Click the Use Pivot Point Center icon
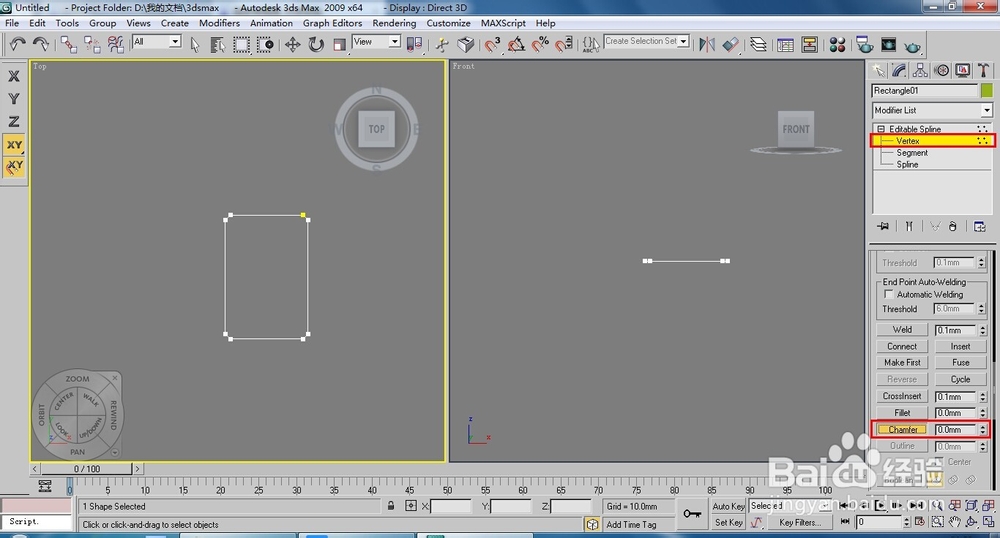 [415, 44]
